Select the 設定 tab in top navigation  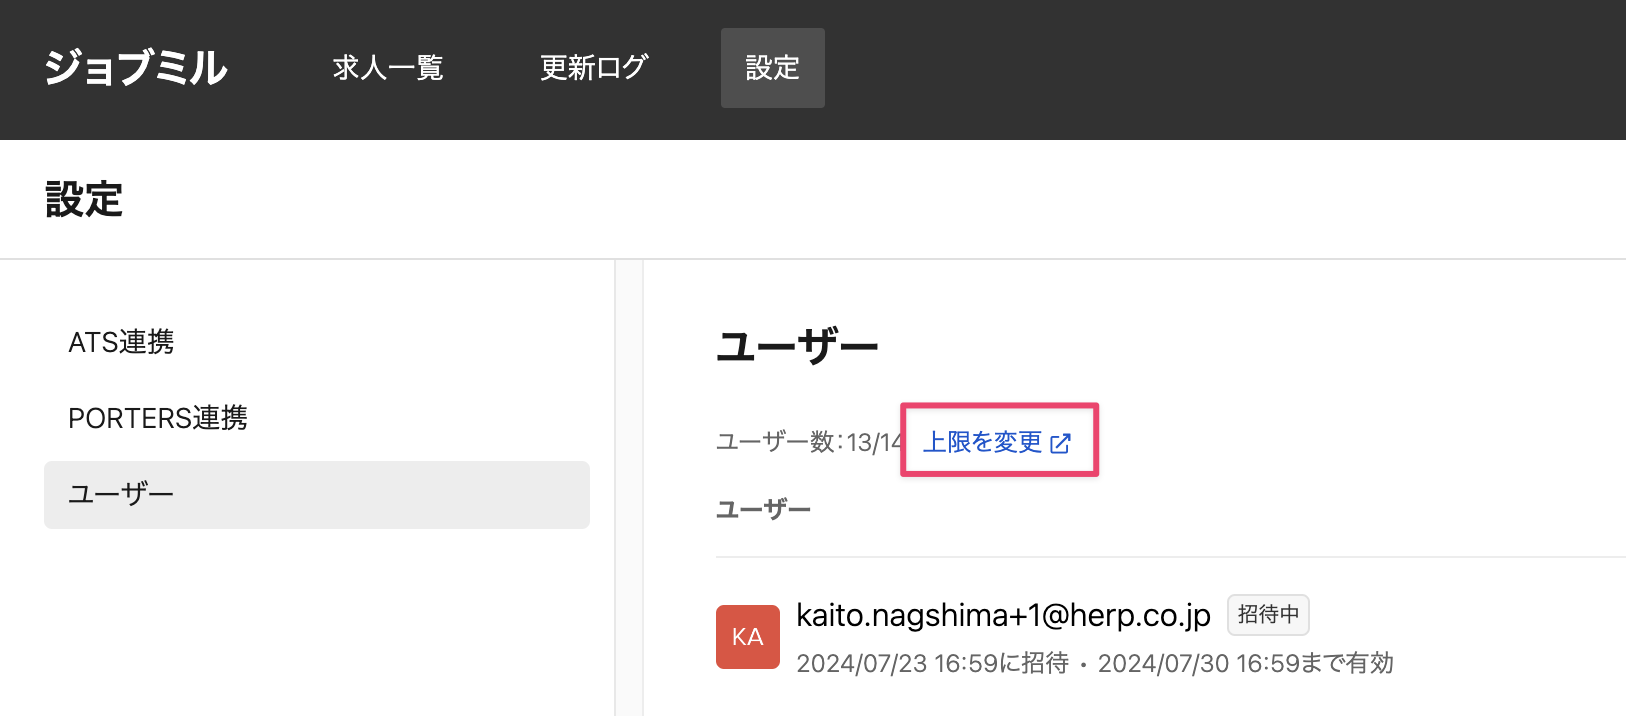pos(772,68)
